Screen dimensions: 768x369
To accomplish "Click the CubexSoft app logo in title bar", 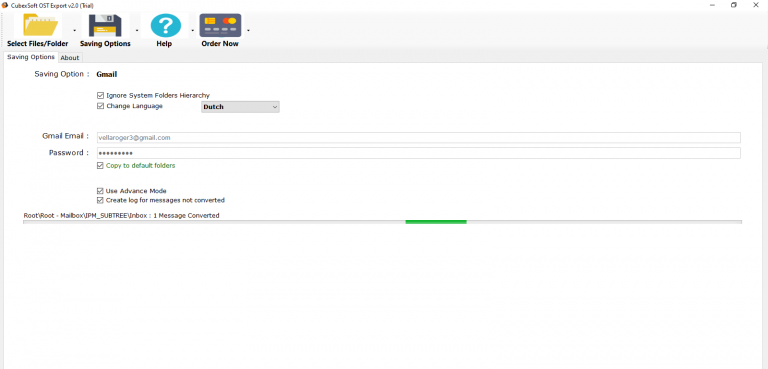I will pos(4,5).
